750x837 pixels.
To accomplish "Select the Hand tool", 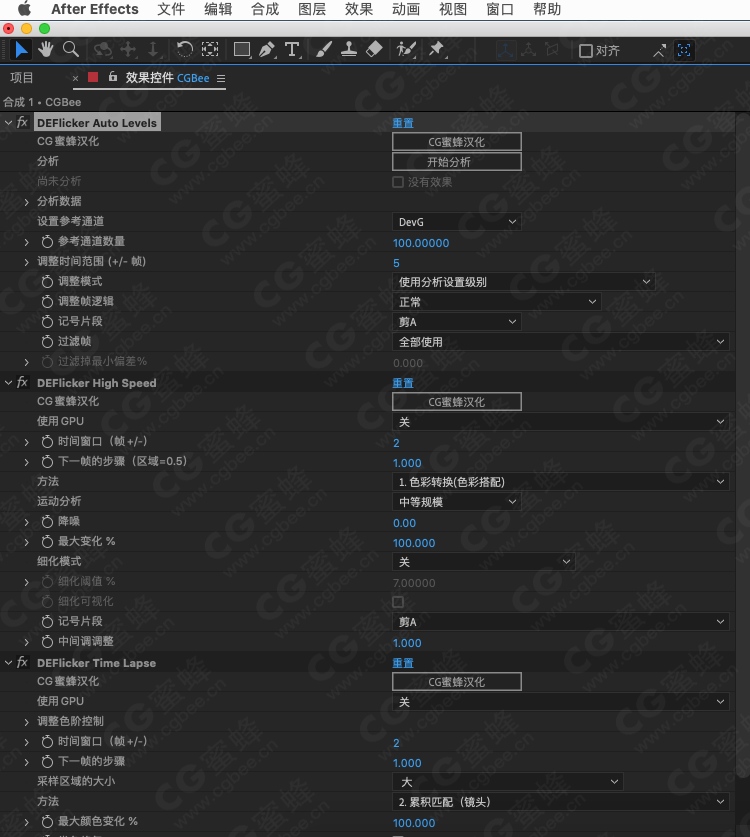I will 45,50.
